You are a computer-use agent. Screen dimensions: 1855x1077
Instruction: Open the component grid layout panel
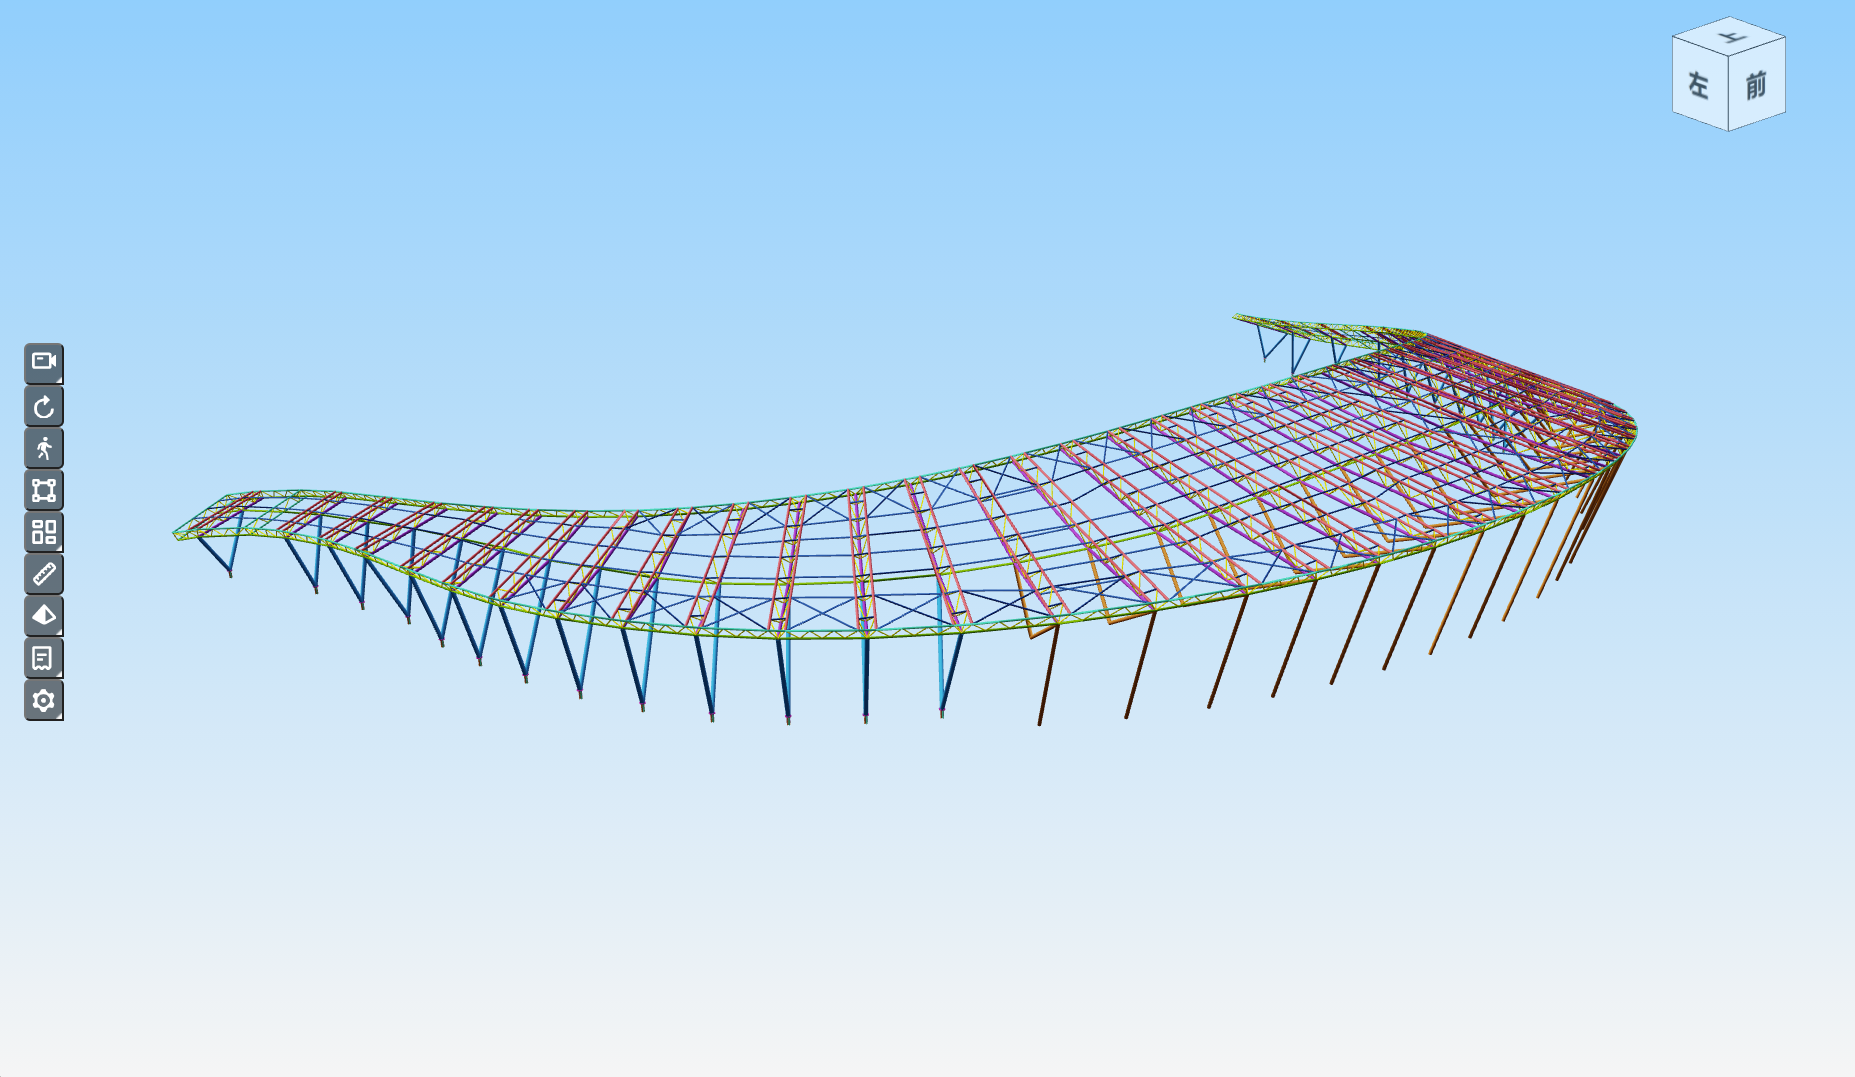[x=44, y=532]
